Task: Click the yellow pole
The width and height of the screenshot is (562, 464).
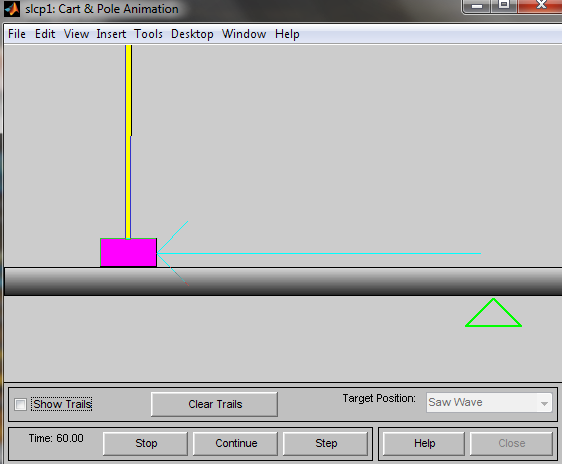Action: pos(128,142)
